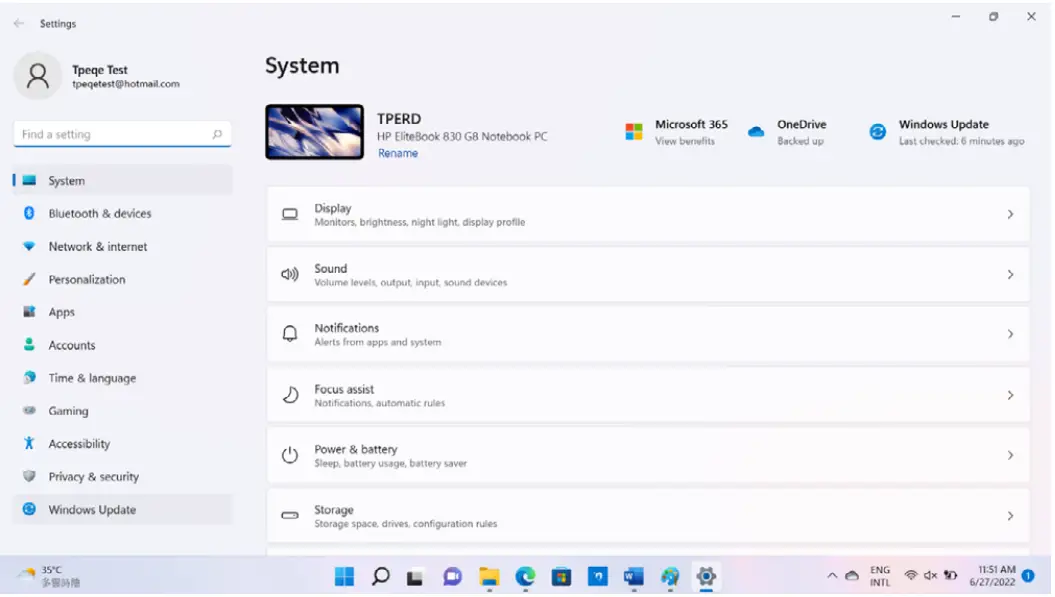
Task: Open Microsoft Word from the taskbar
Action: 633,576
